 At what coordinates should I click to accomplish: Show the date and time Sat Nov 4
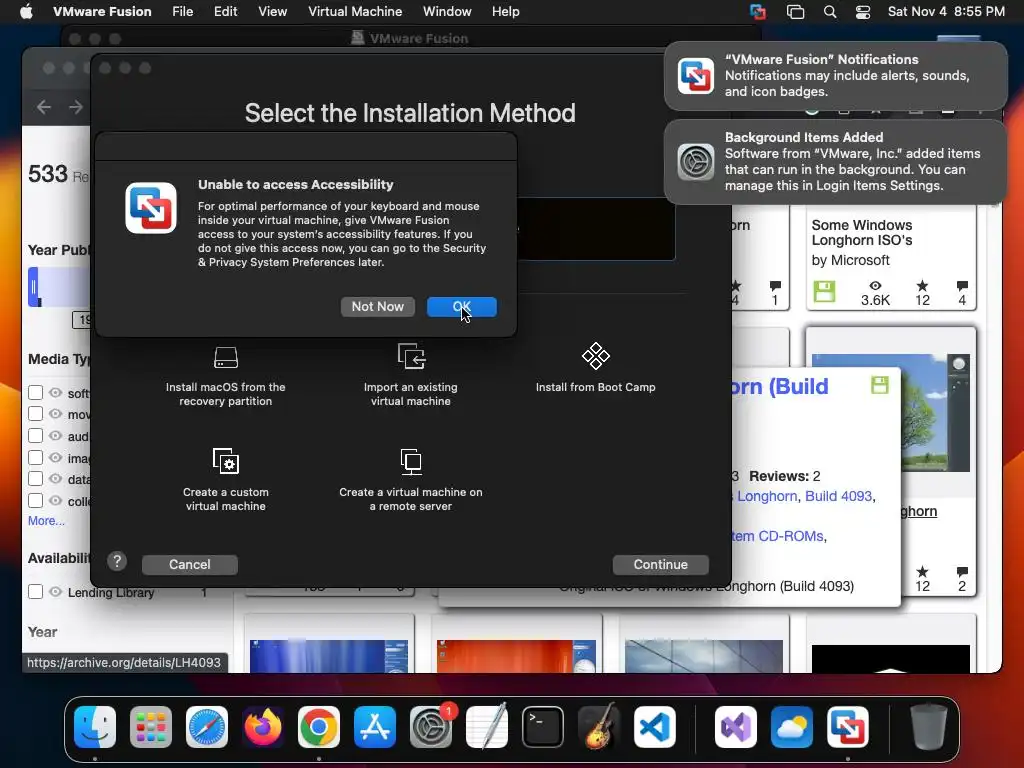pyautogui.click(x=946, y=12)
